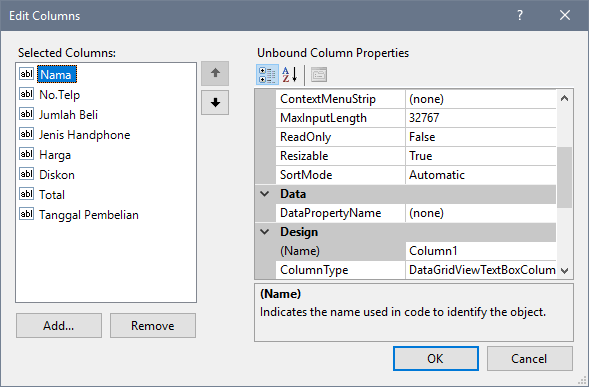
Task: Select the Jenis Handphone column
Action: point(85,135)
